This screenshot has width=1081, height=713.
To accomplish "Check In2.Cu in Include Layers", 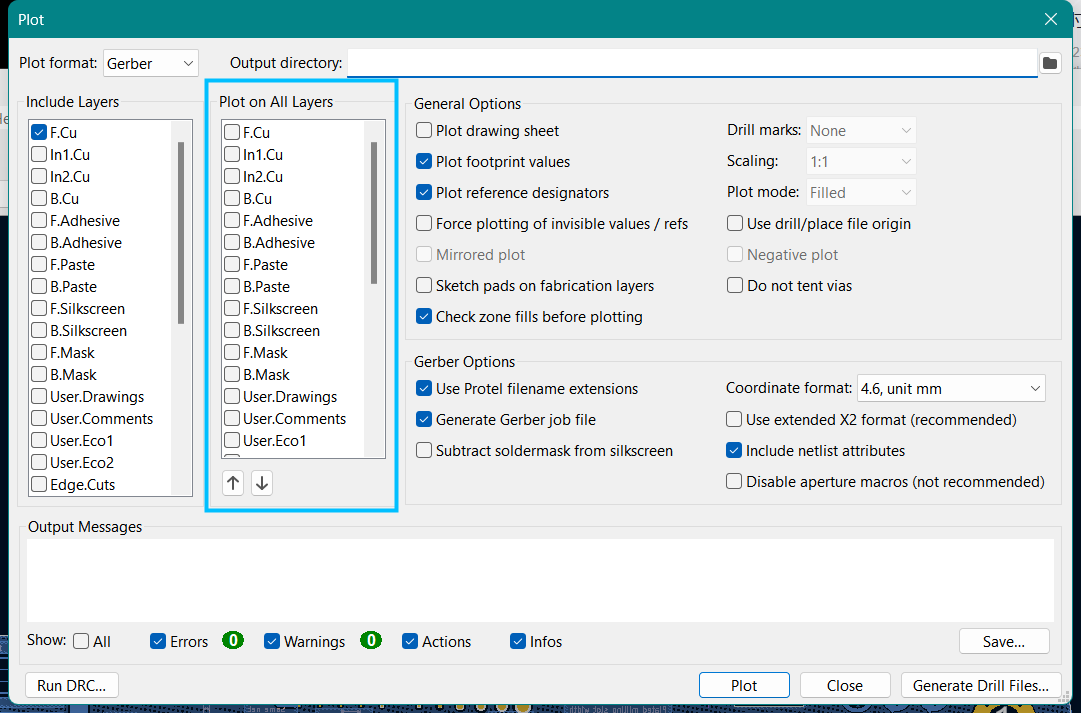I will pyautogui.click(x=39, y=177).
